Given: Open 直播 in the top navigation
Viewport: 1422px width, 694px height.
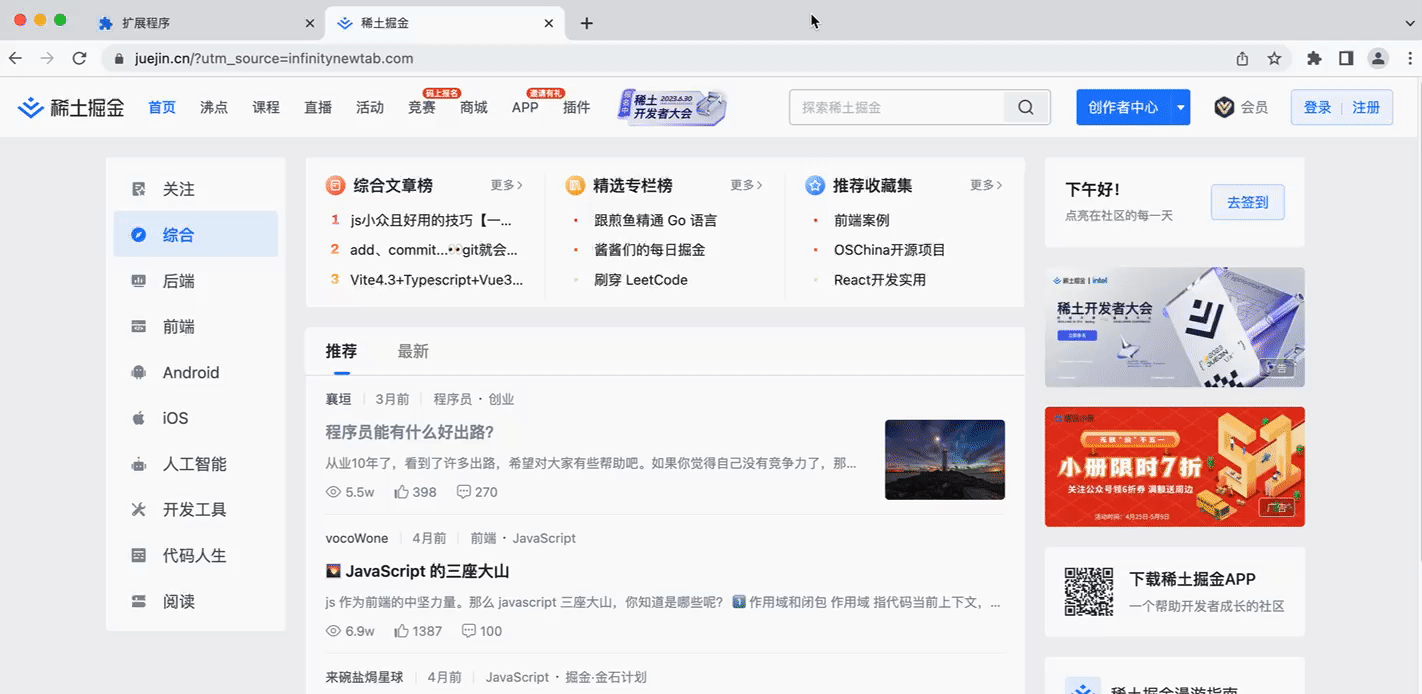Looking at the screenshot, I should point(318,107).
